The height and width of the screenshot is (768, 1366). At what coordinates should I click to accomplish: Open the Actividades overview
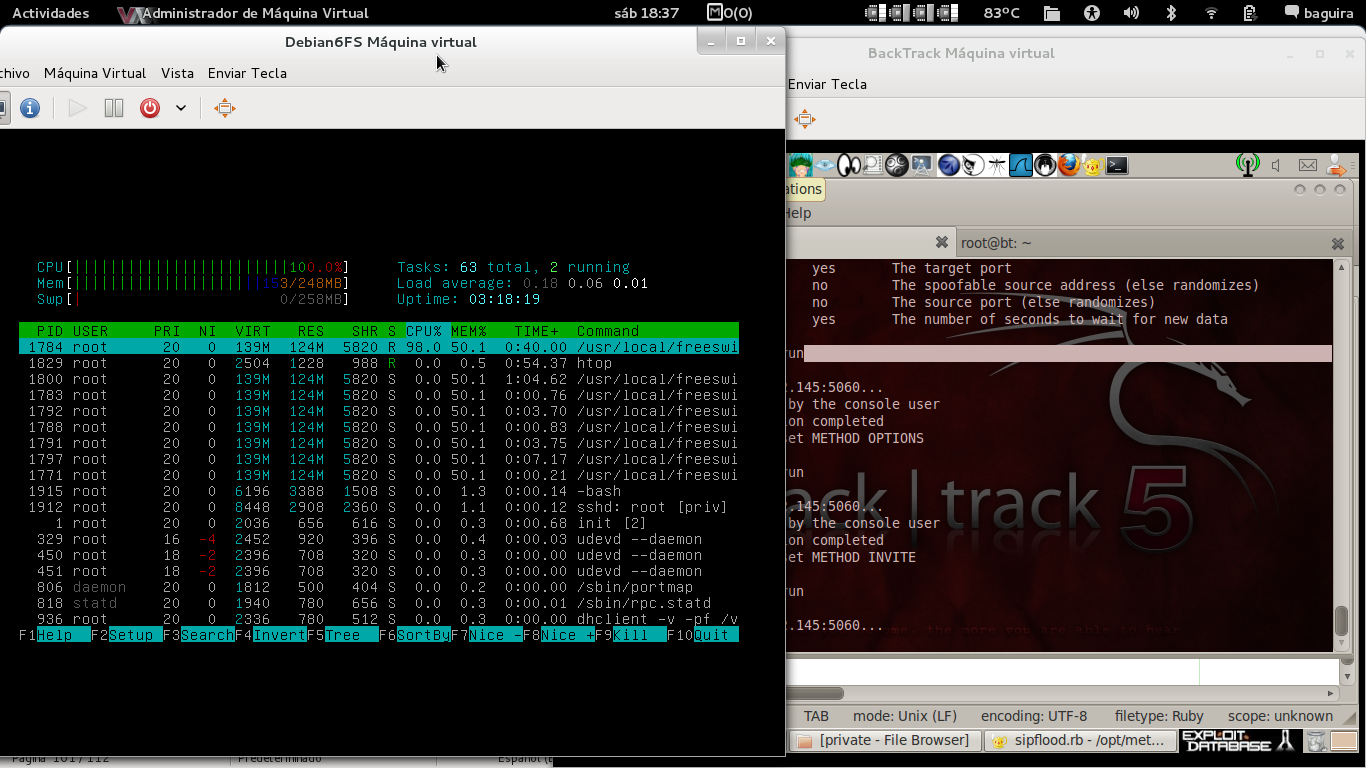(x=50, y=13)
